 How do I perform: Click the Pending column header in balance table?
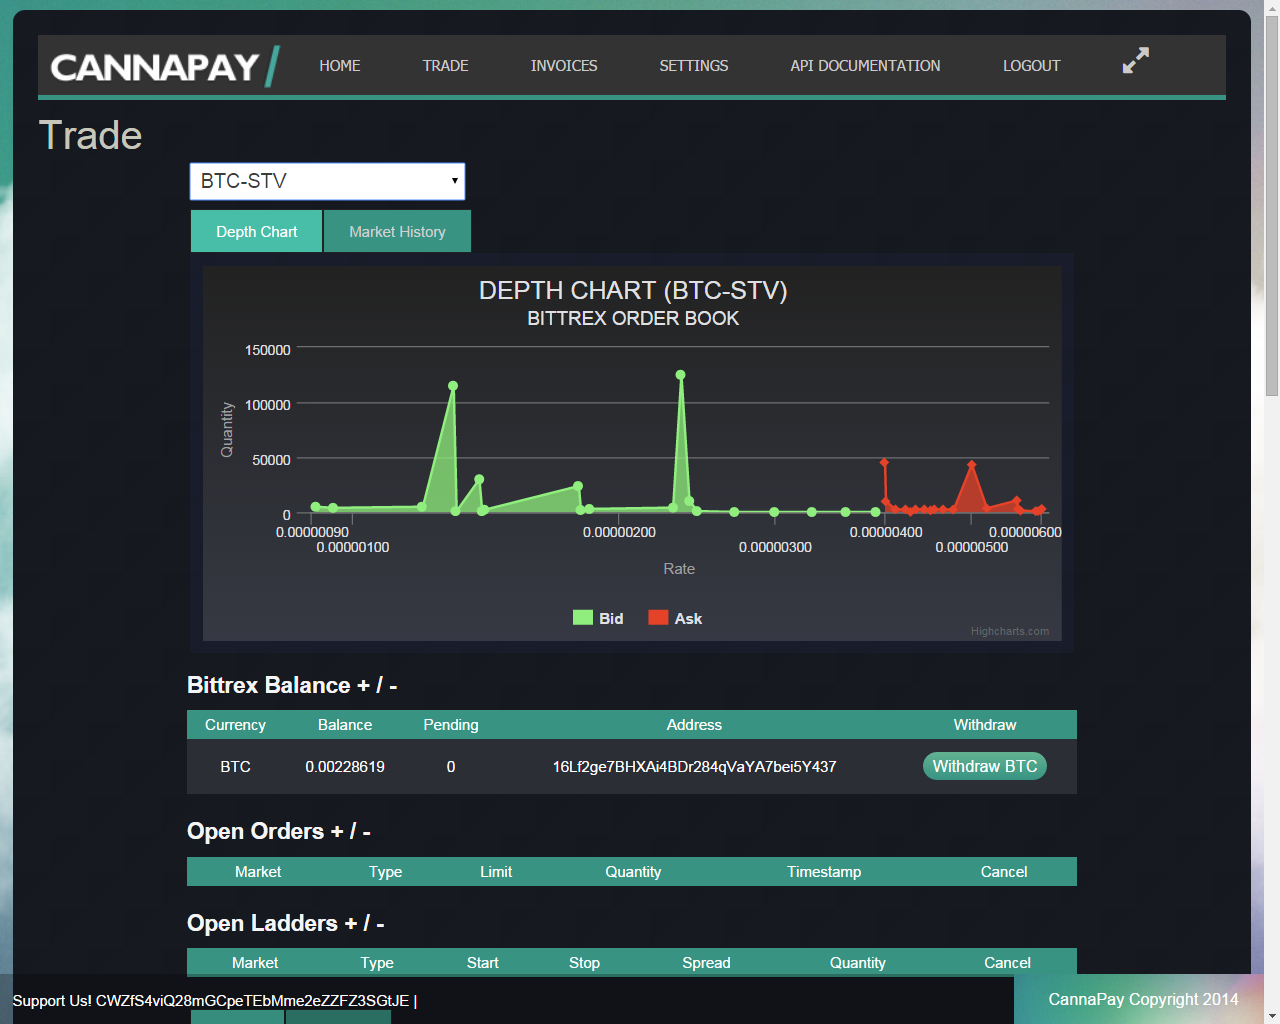pyautogui.click(x=451, y=725)
